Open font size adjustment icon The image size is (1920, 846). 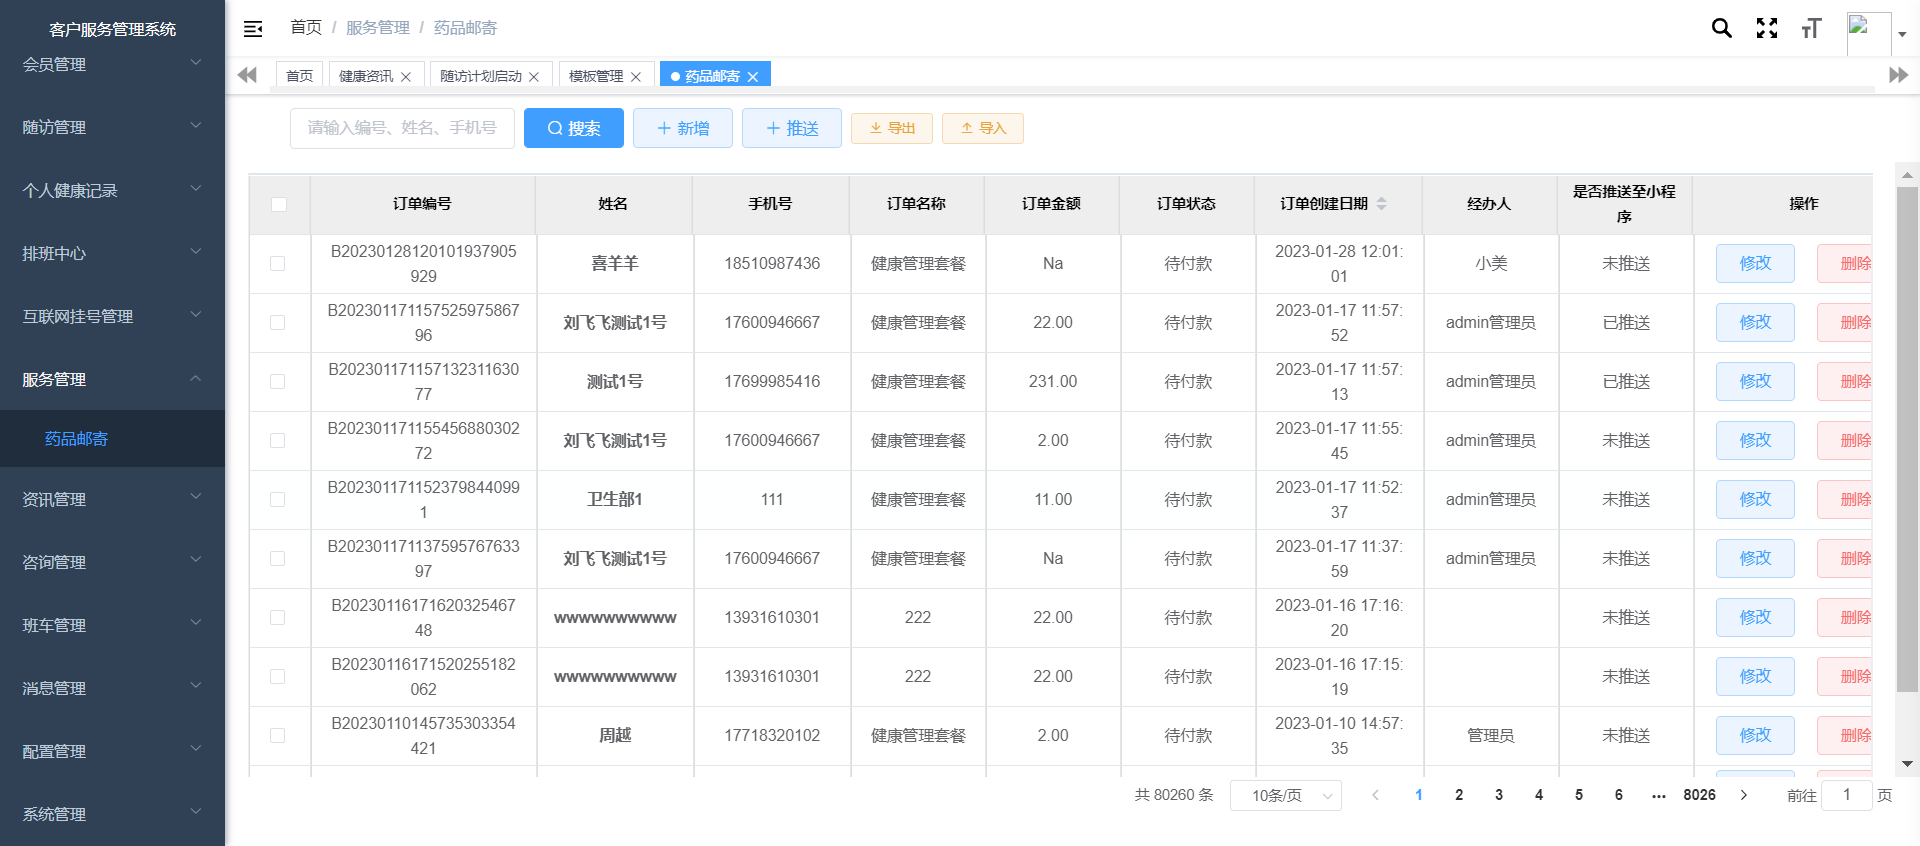tap(1811, 28)
